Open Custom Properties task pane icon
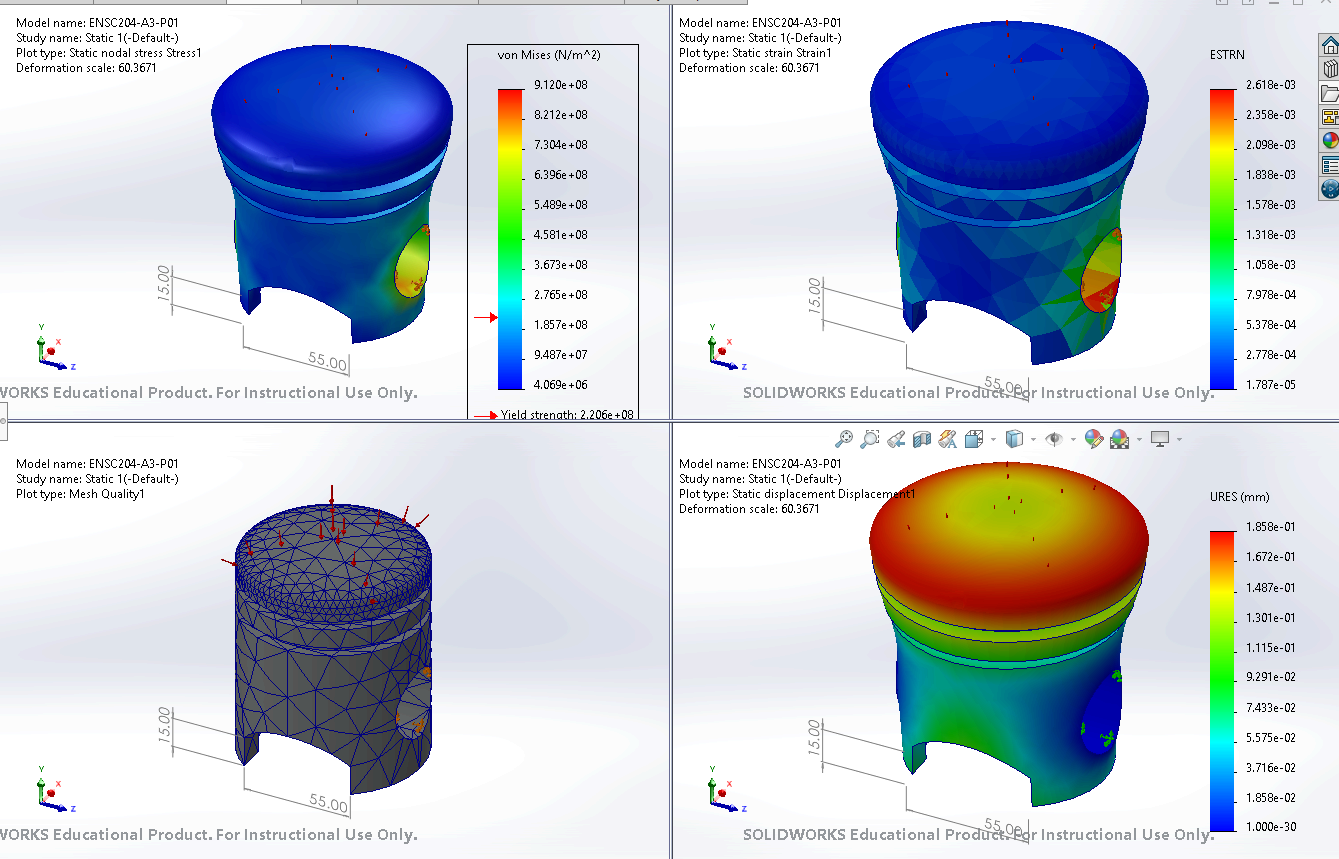The width and height of the screenshot is (1339, 859). pyautogui.click(x=1329, y=165)
